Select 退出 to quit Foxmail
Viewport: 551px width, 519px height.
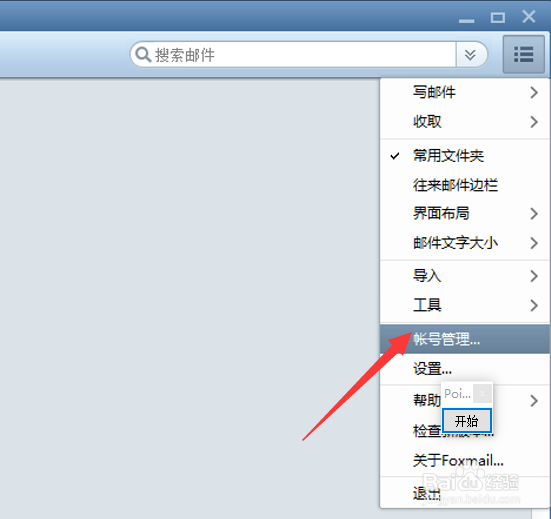pos(465,493)
